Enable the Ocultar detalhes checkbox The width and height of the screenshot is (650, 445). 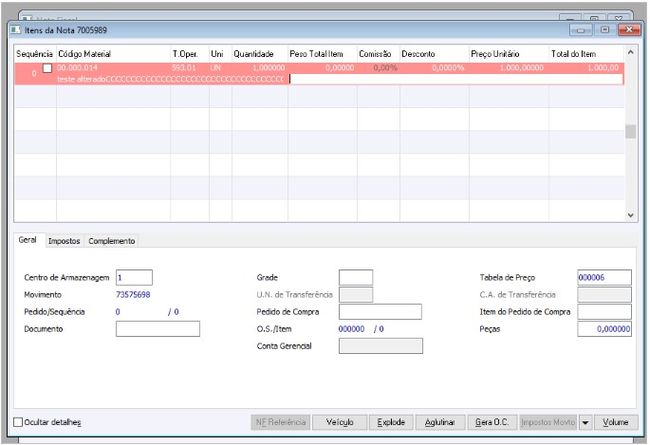[x=18, y=422]
